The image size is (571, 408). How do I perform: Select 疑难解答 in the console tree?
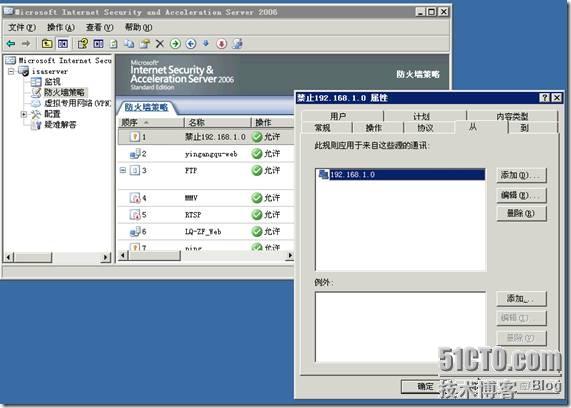pyautogui.click(x=60, y=125)
